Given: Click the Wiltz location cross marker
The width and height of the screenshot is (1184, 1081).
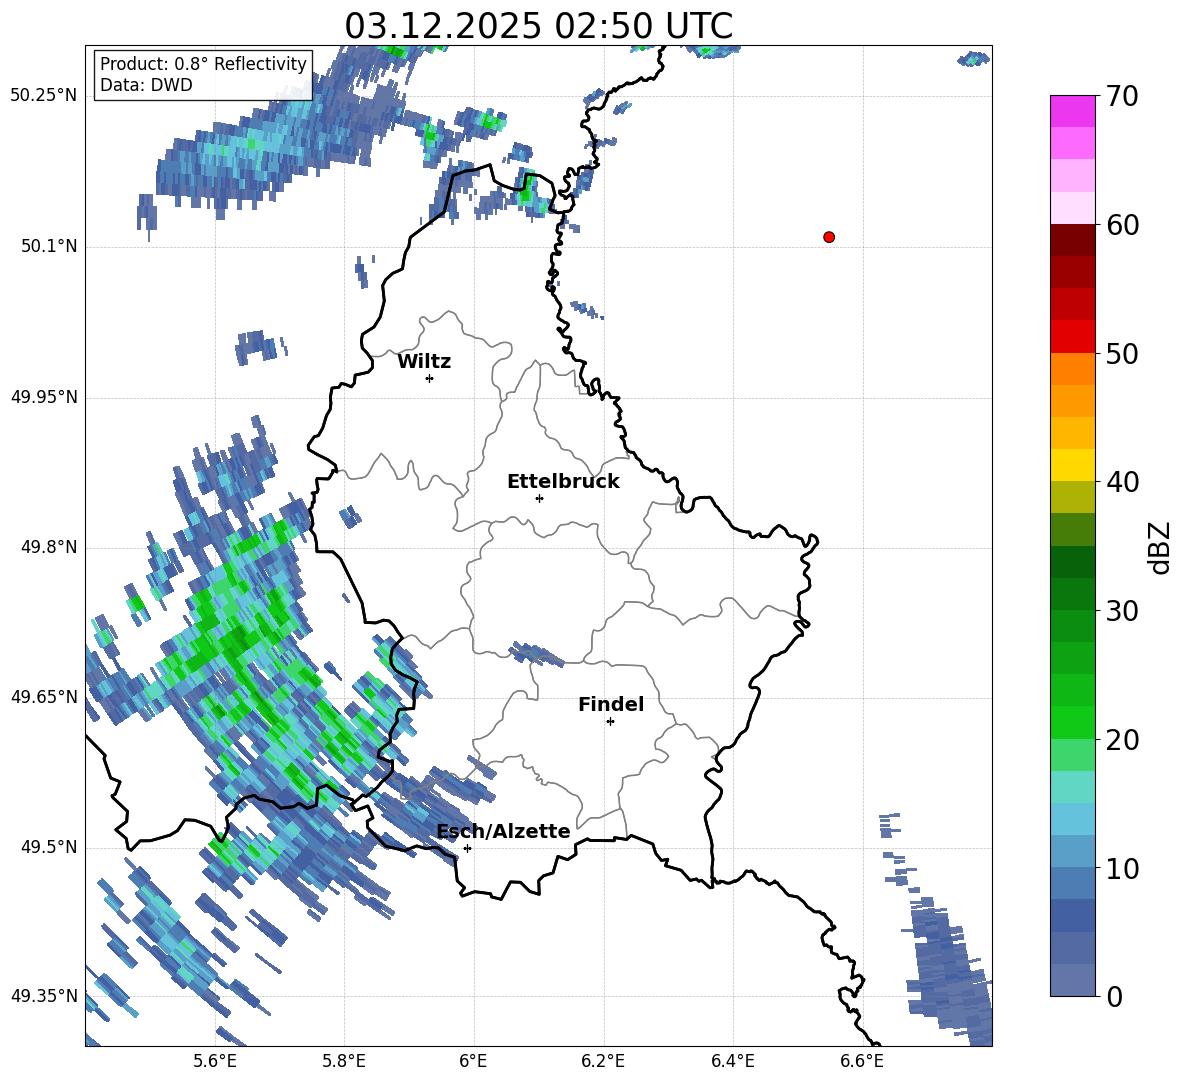Looking at the screenshot, I should (x=430, y=378).
